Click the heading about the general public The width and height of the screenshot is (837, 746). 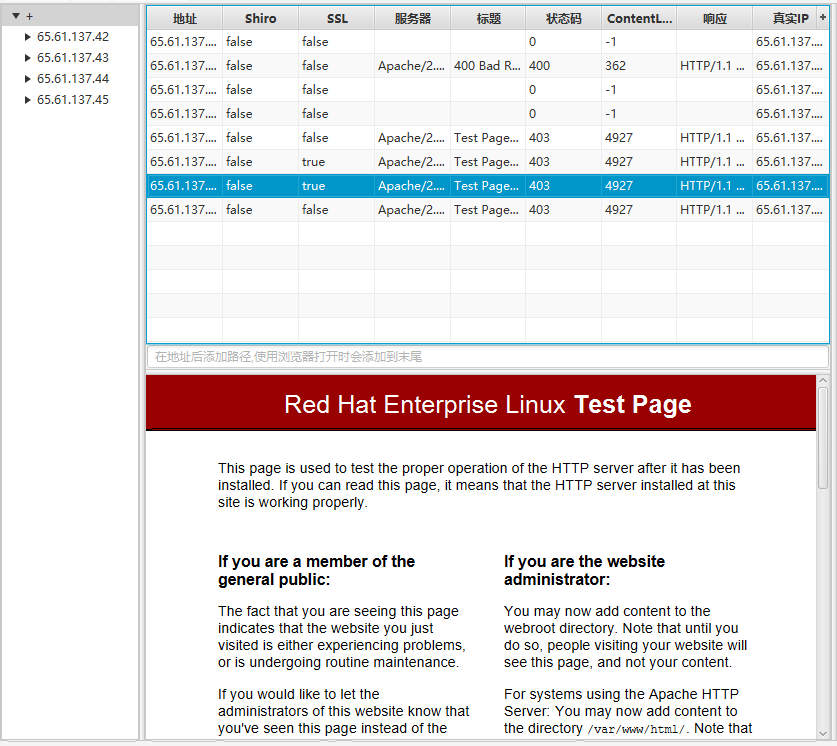pos(316,570)
